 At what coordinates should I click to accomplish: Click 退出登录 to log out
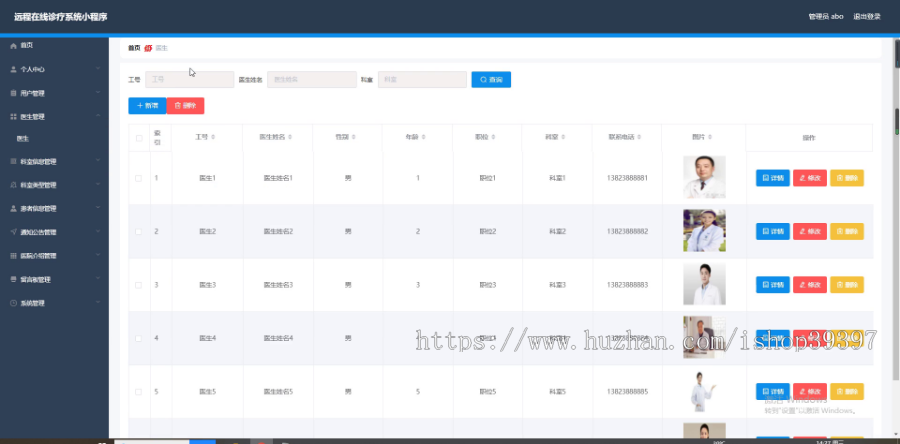click(x=867, y=17)
